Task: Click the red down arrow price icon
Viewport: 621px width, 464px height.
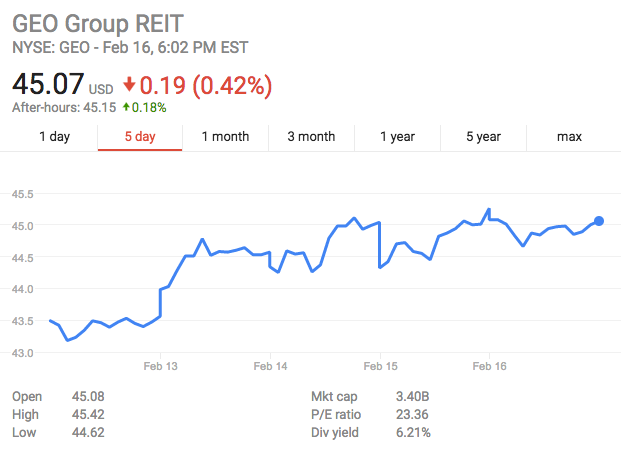Action: click(129, 85)
